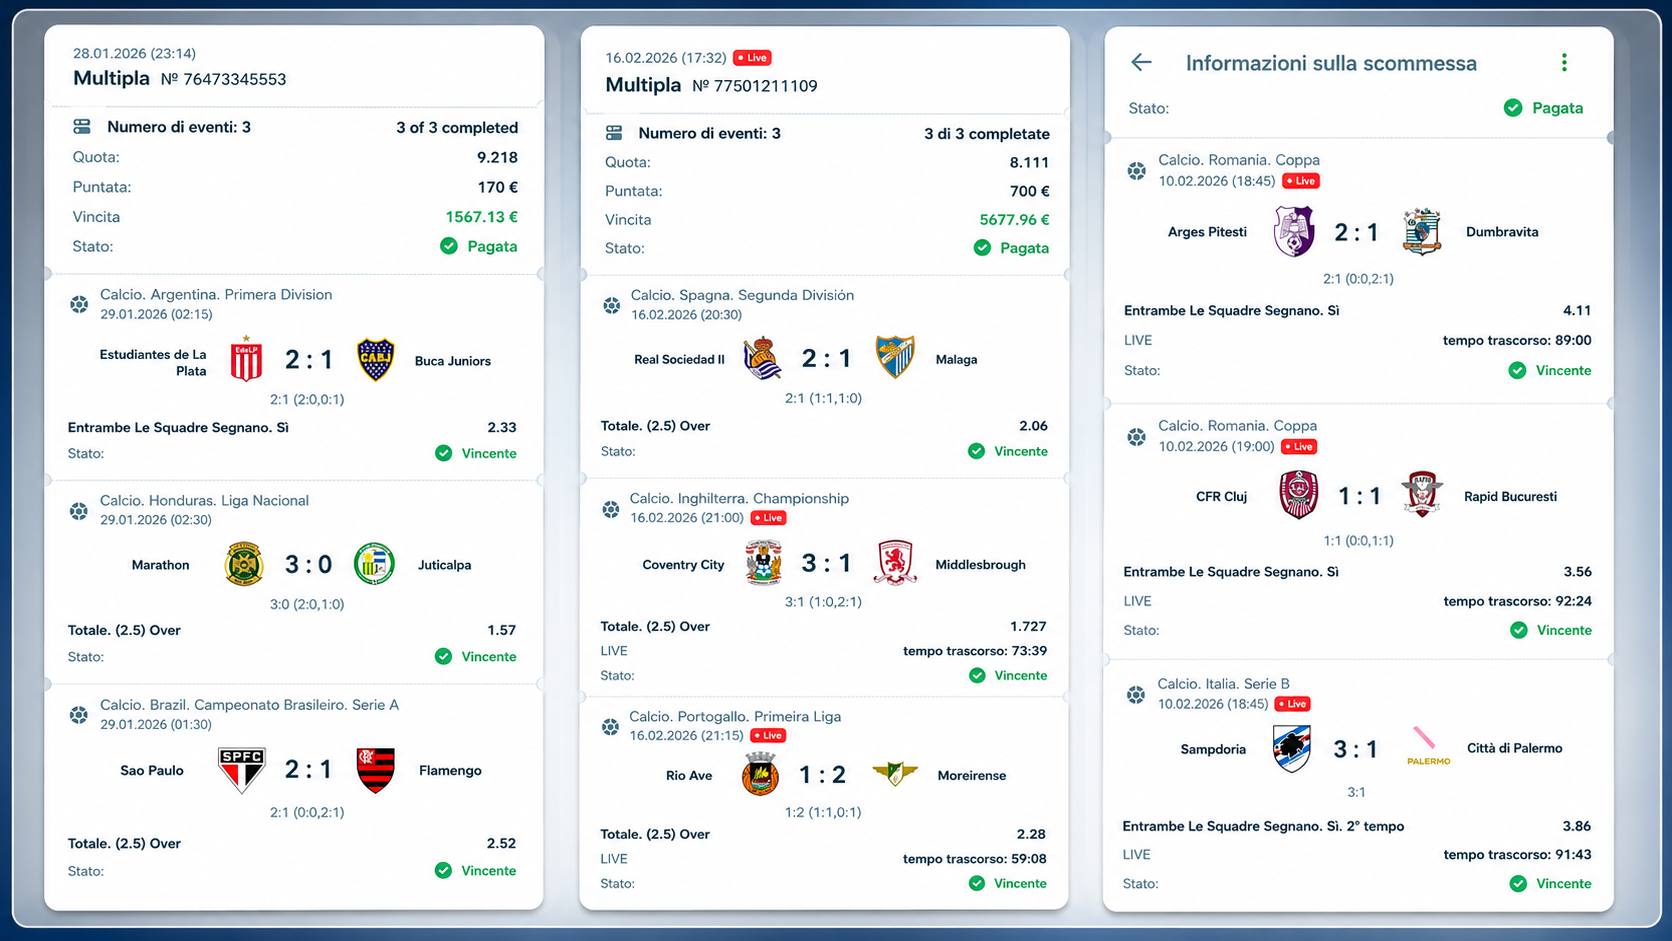Click the Arges Pitesti team logo
The width and height of the screenshot is (1672, 941).
tap(1294, 232)
